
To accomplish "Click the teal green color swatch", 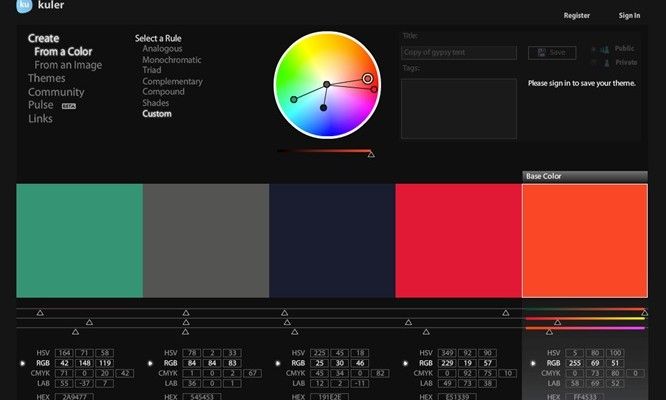I will tap(79, 240).
